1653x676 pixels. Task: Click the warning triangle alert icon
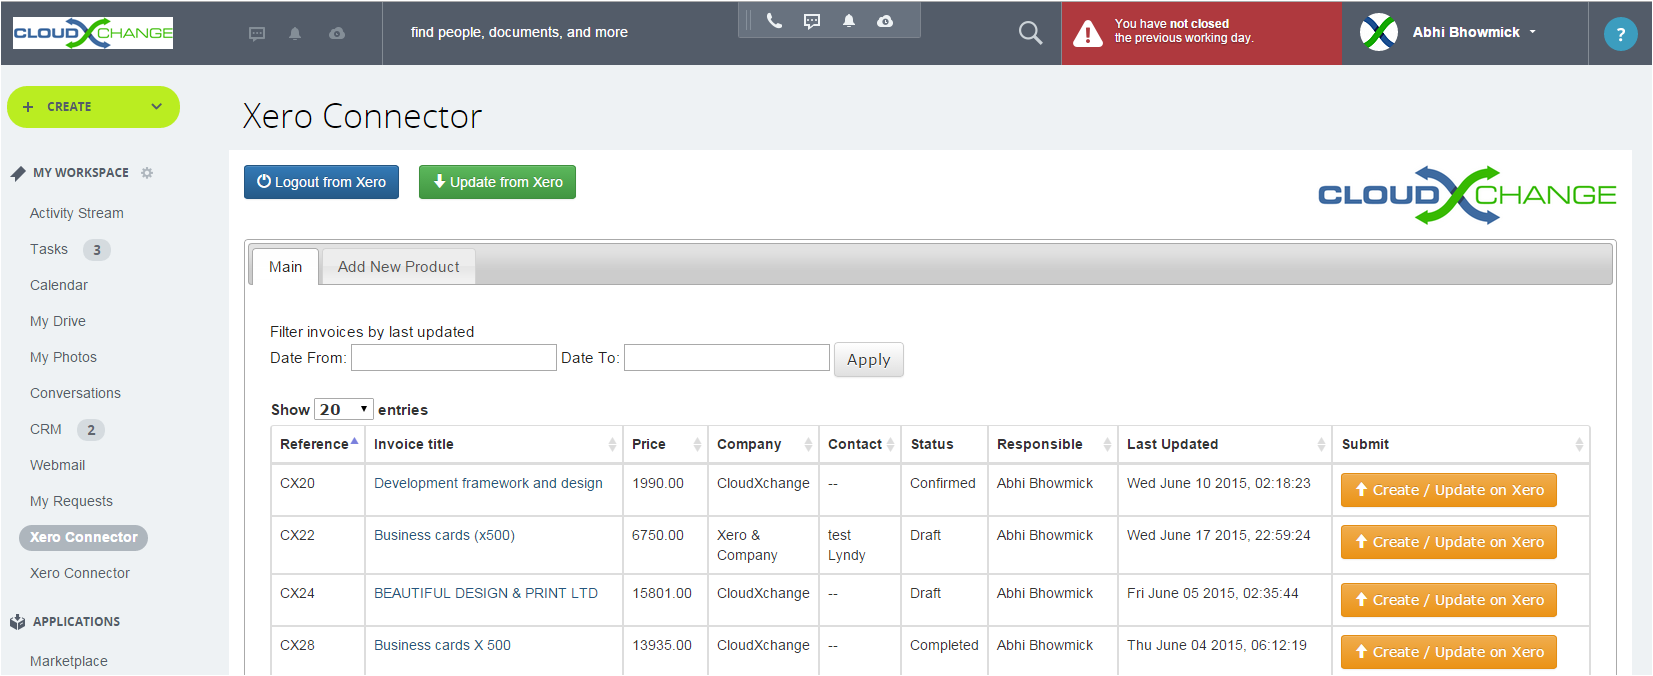[x=1087, y=34]
